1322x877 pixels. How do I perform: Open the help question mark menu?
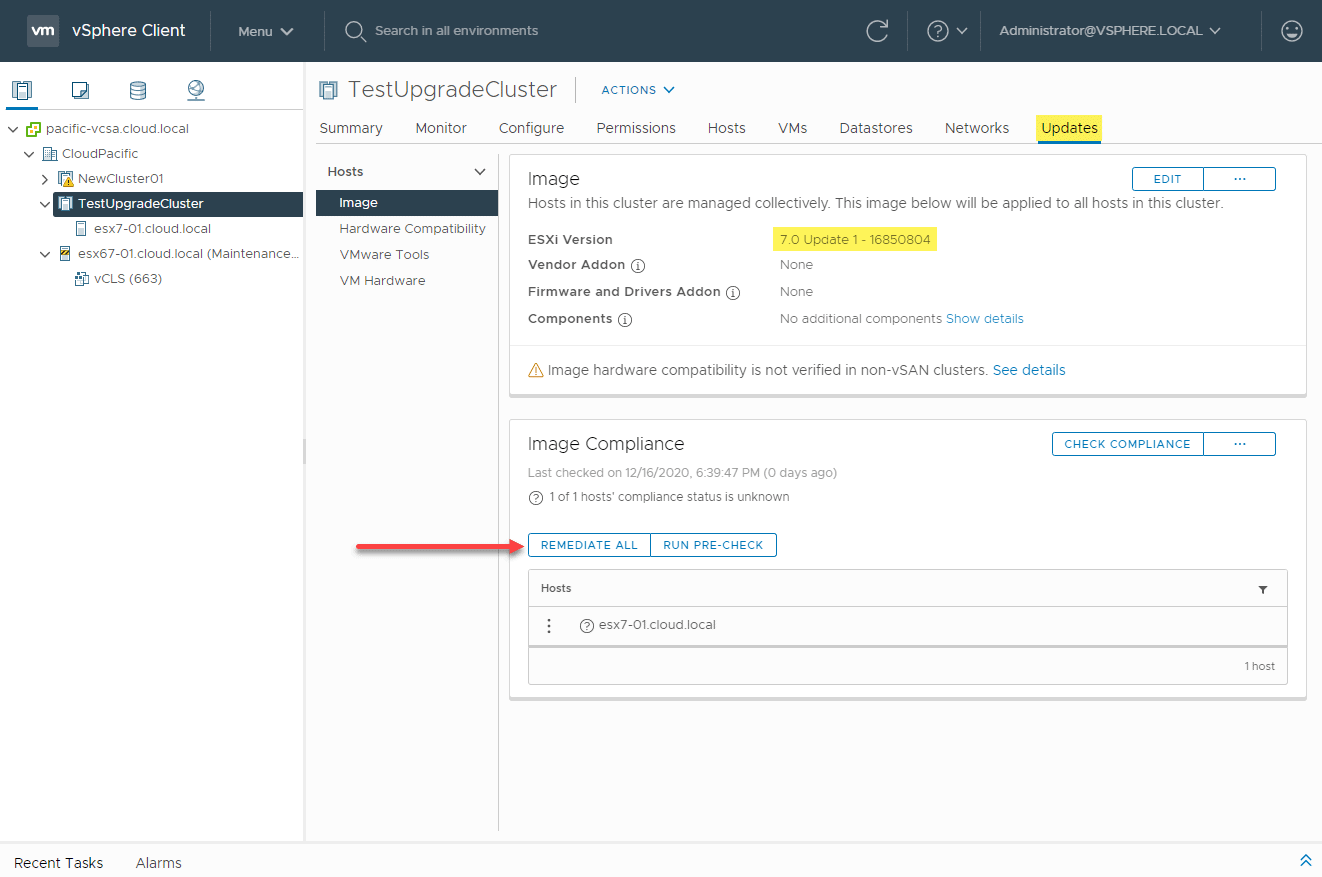(947, 31)
